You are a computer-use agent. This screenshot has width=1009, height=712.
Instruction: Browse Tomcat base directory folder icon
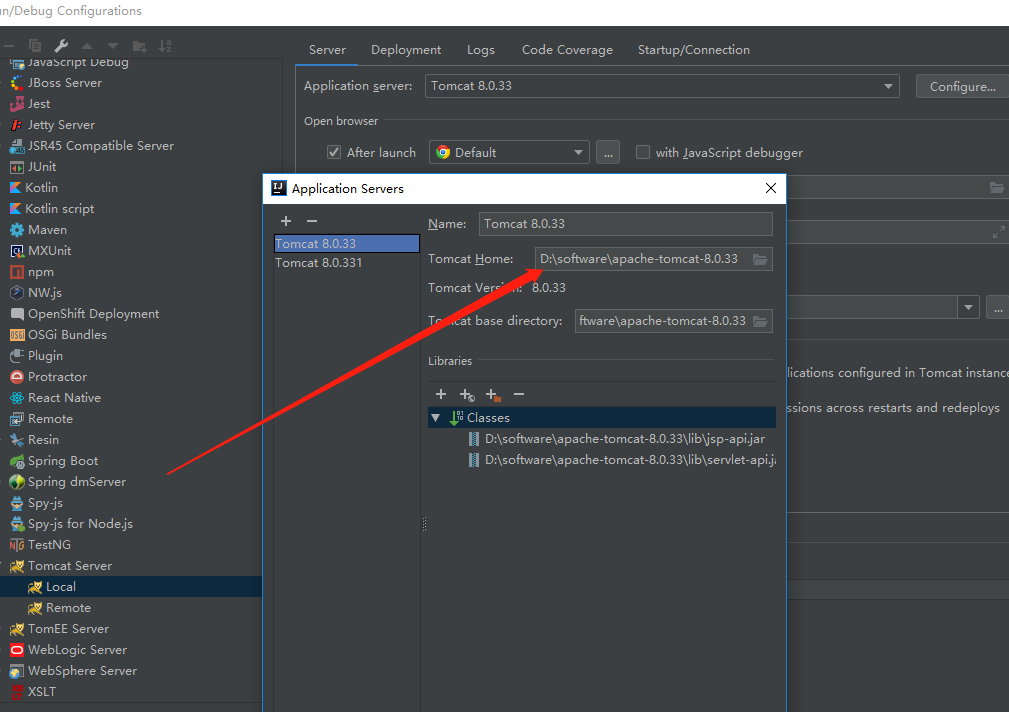click(760, 321)
